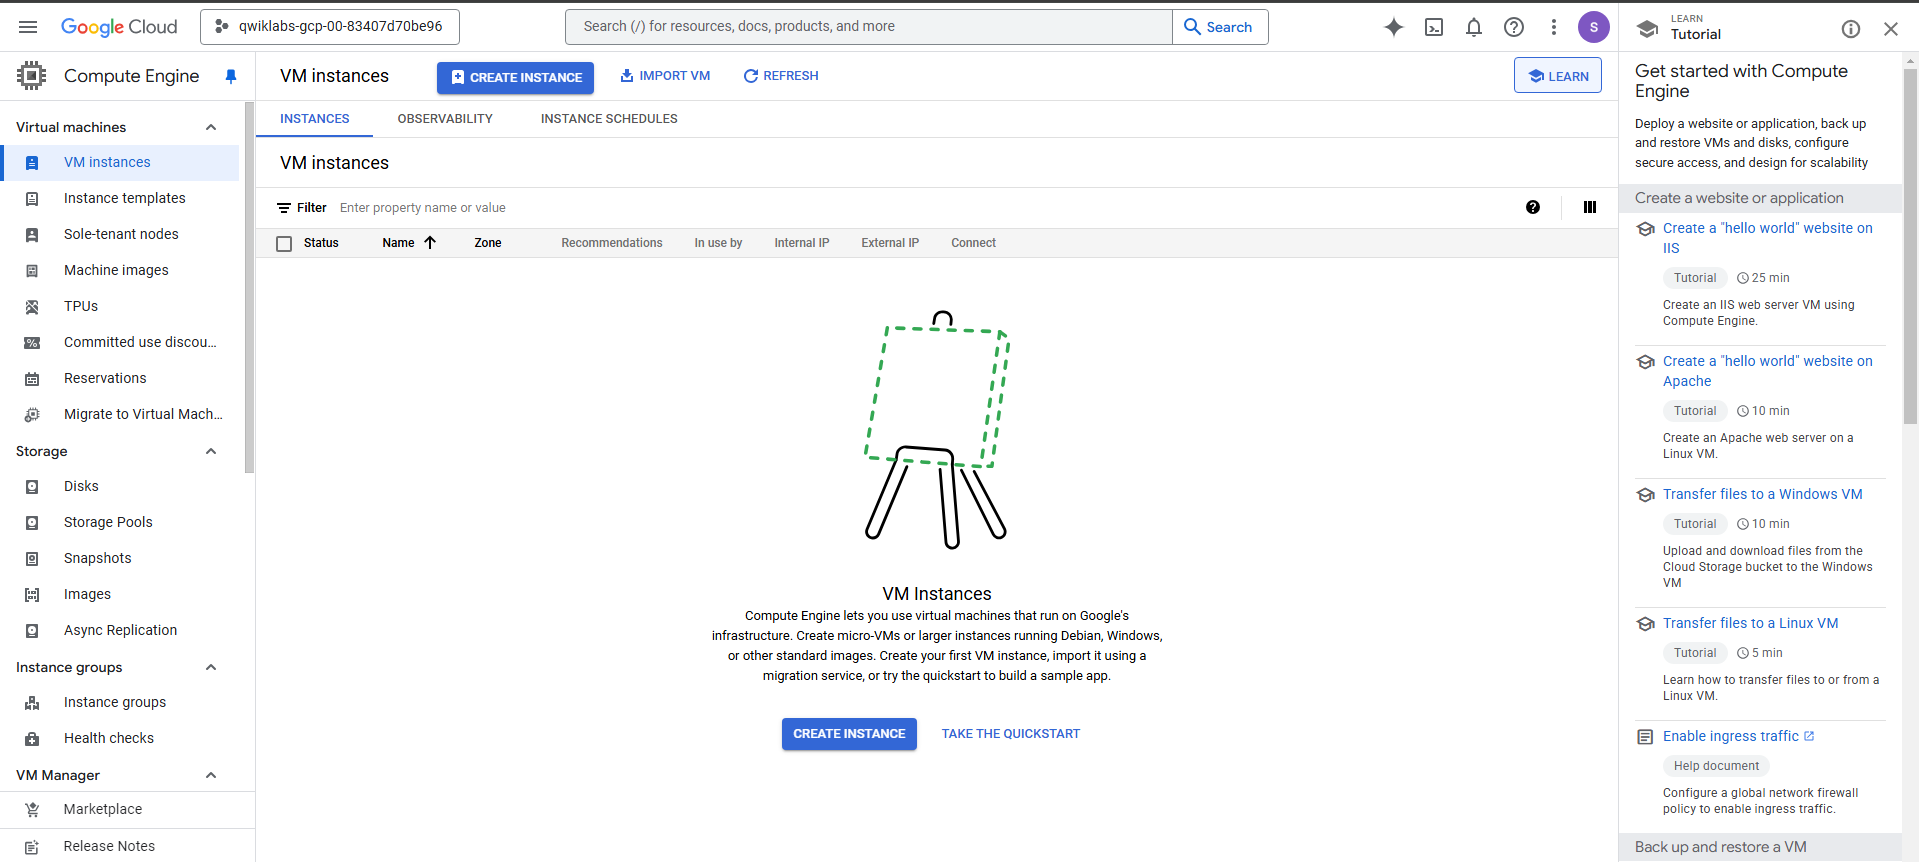Open the three-dot settings menu in header
1919x862 pixels.
[1554, 27]
